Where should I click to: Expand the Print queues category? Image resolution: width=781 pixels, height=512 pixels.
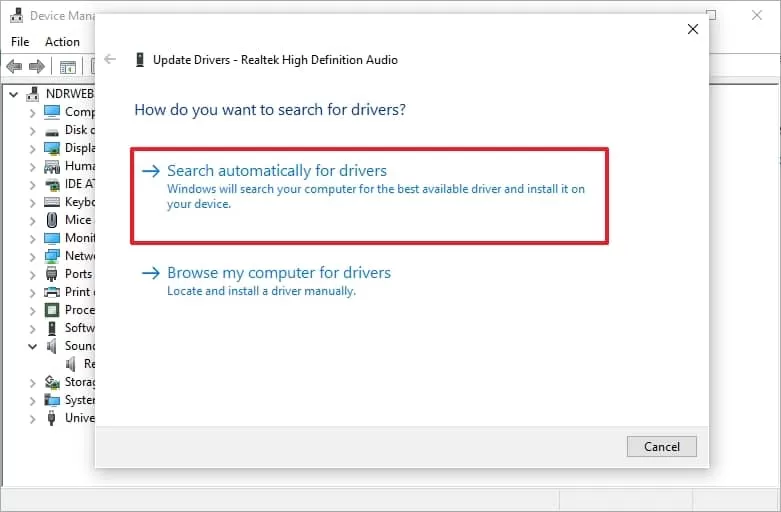pyautogui.click(x=33, y=292)
